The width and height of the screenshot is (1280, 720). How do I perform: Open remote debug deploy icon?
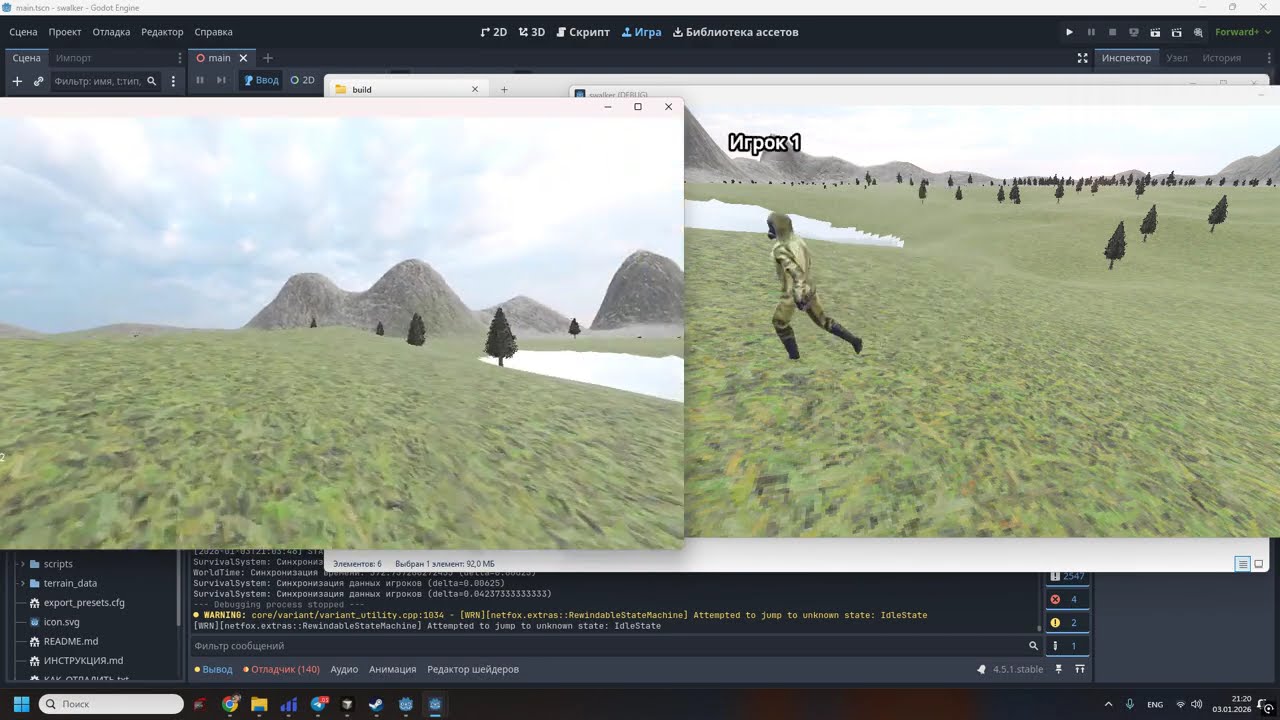1134,32
